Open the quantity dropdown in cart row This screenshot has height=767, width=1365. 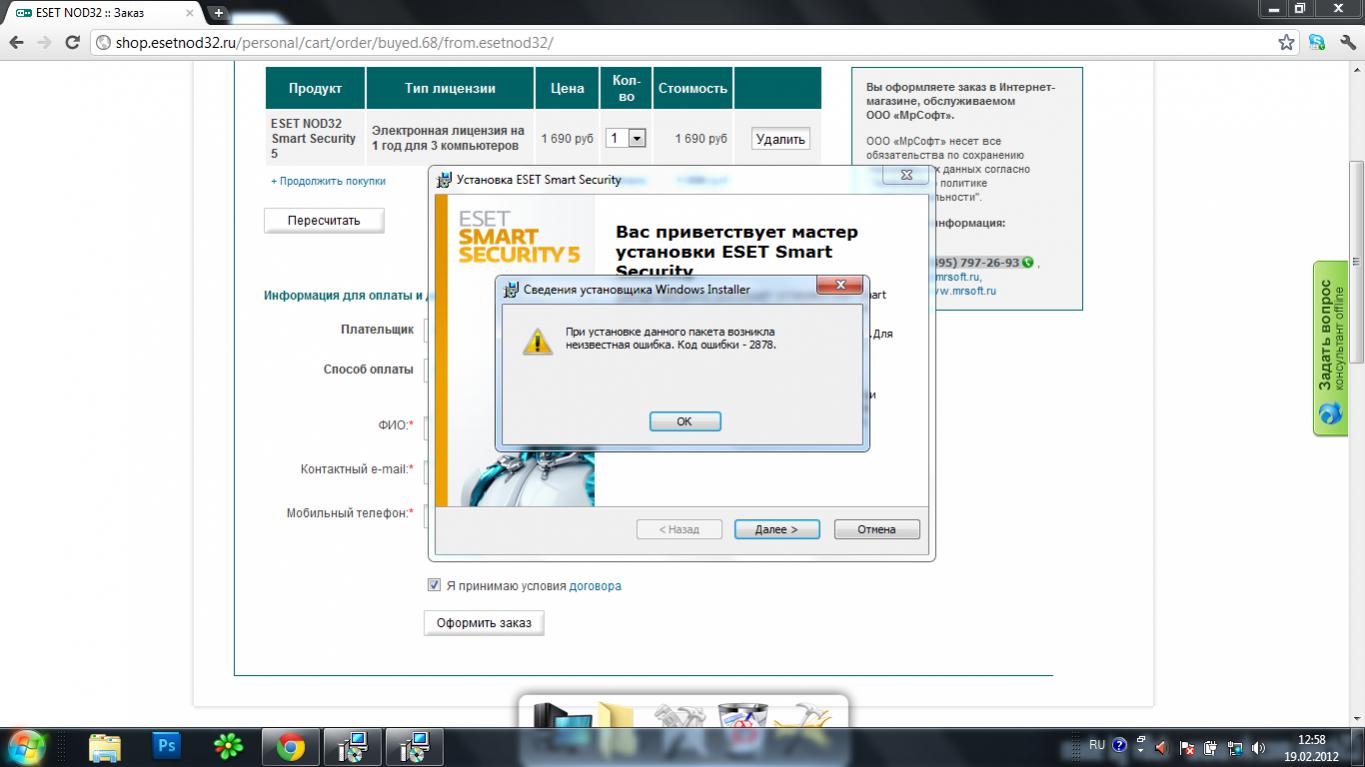tap(636, 139)
